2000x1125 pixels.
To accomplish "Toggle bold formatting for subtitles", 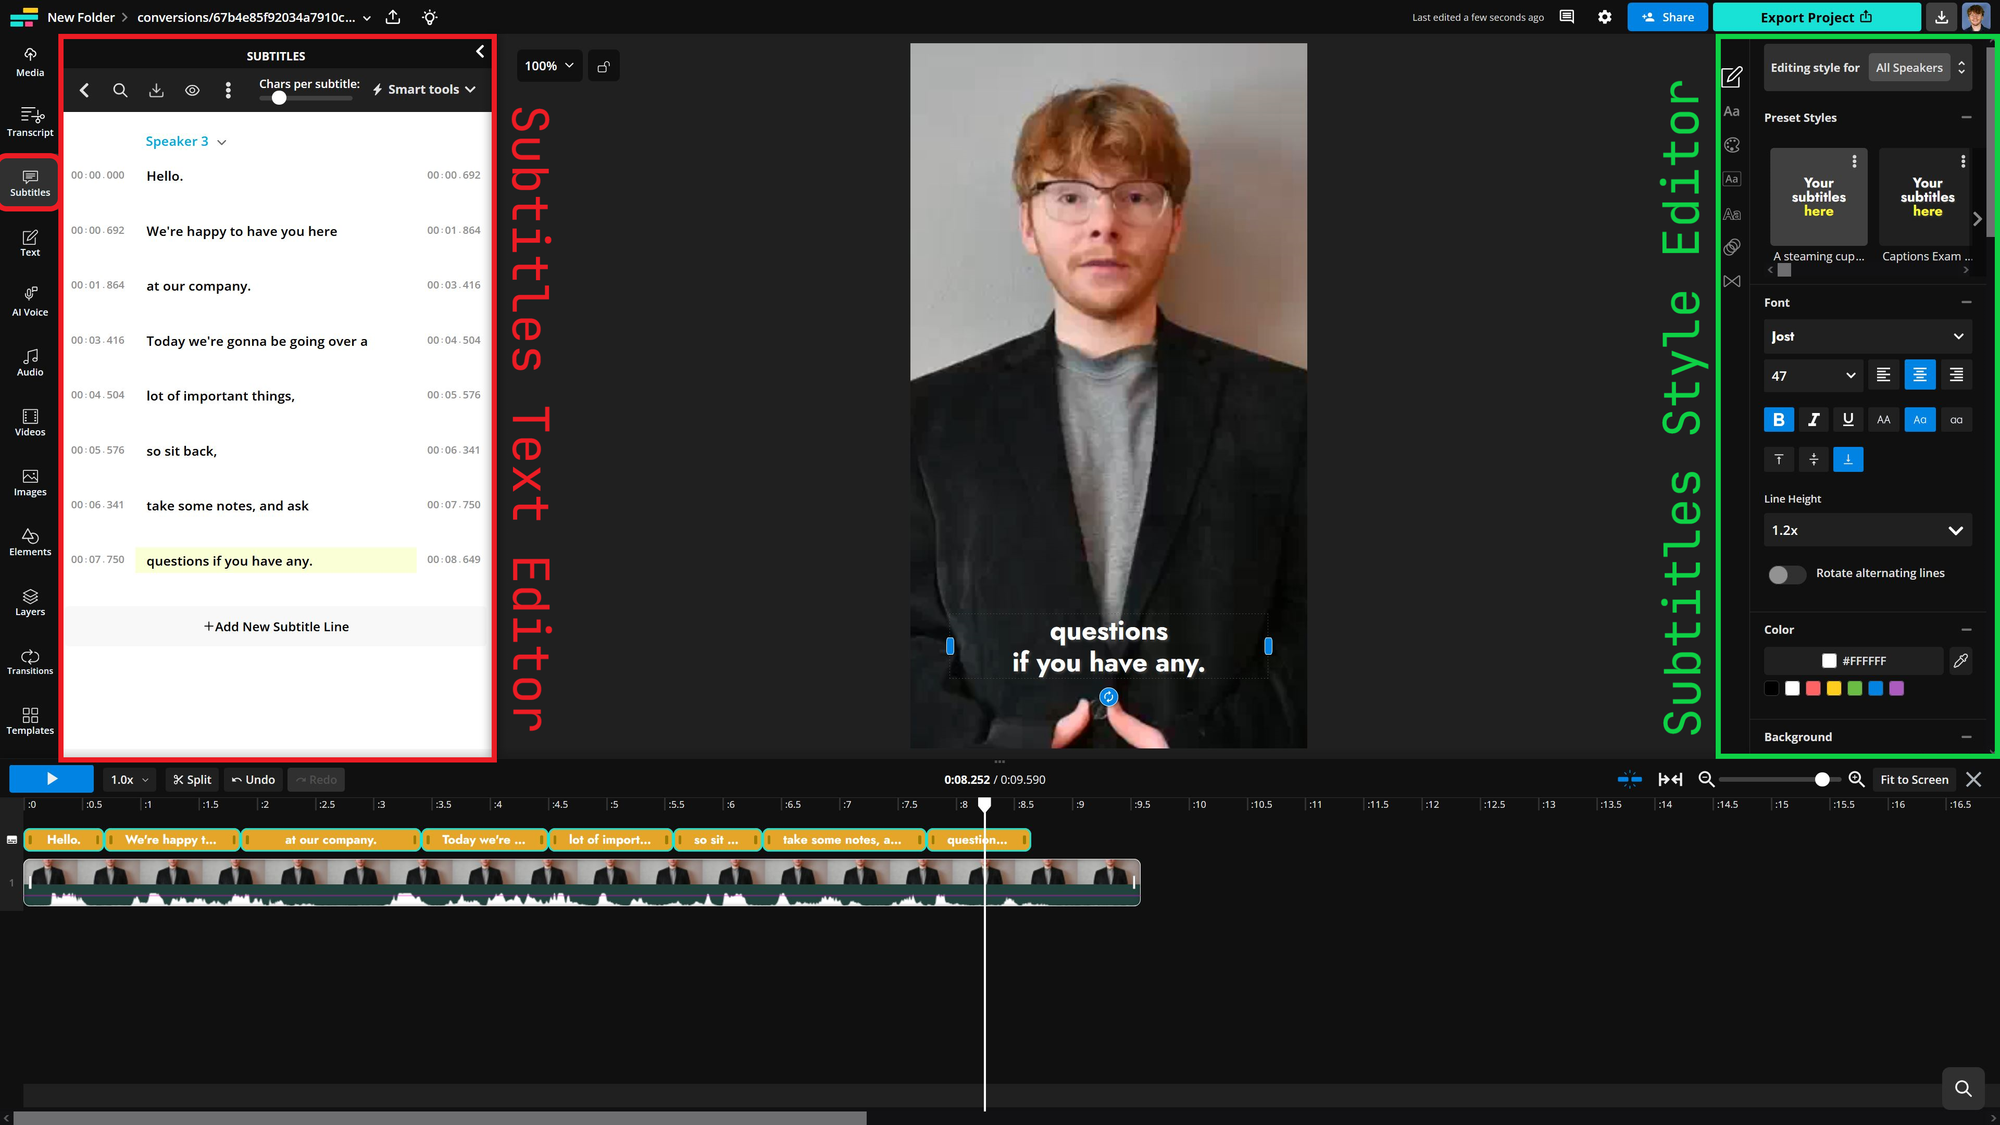I will [x=1779, y=419].
